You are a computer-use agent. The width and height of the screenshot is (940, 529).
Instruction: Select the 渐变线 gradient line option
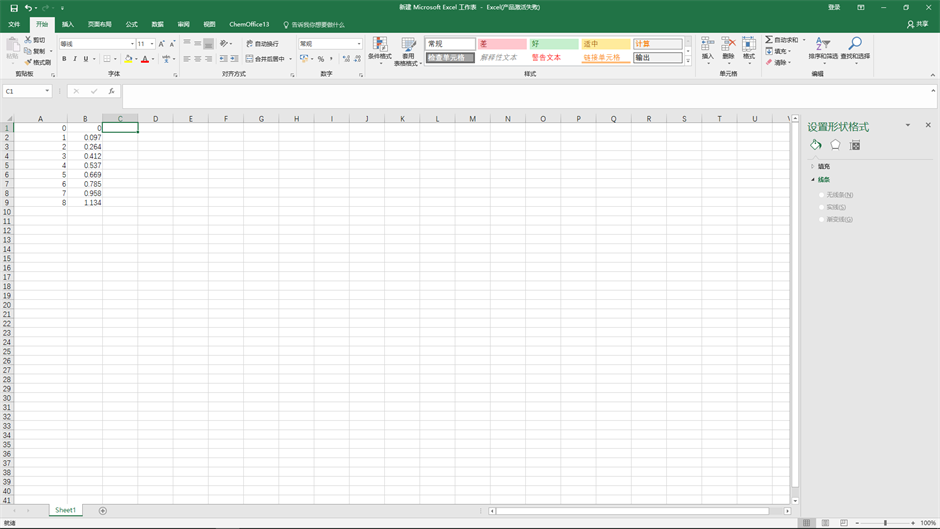click(x=822, y=219)
